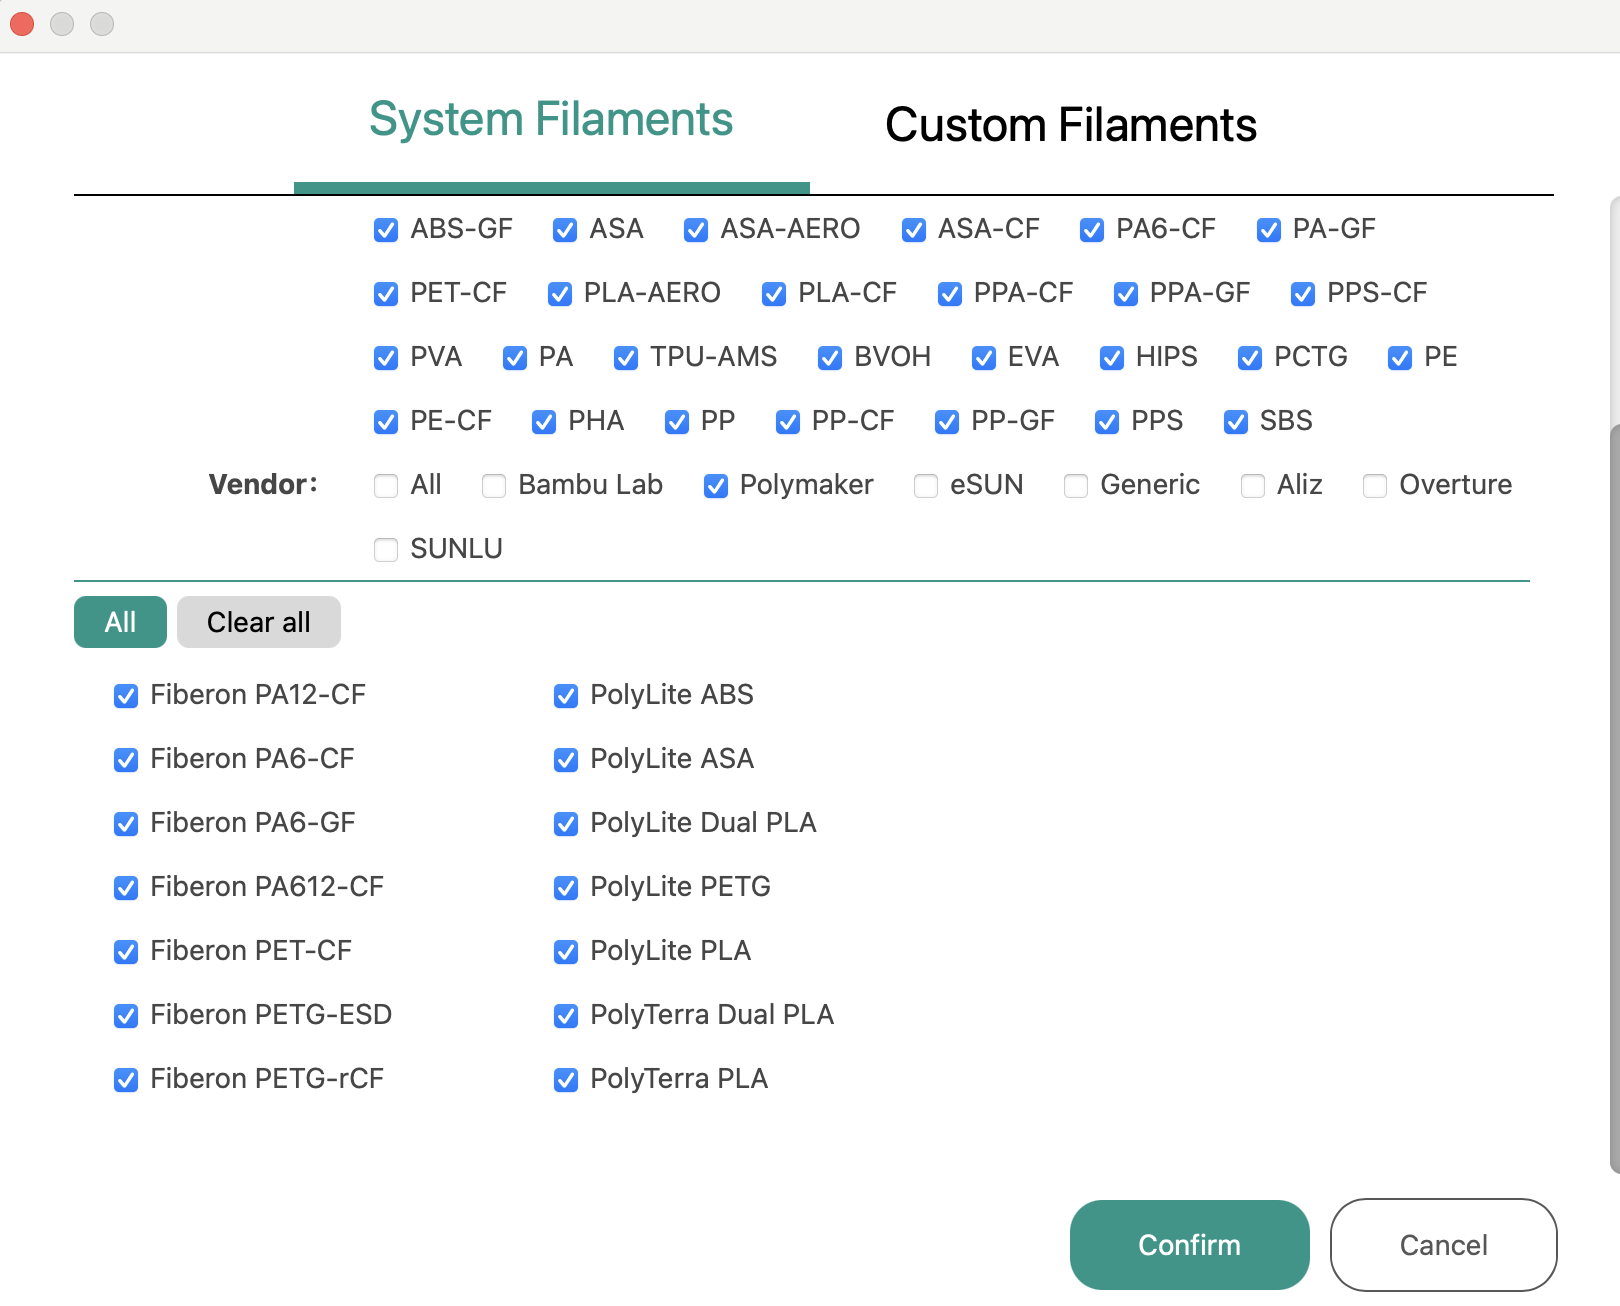Toggle the PA-GF checkbox
The image size is (1620, 1306).
click(1269, 230)
